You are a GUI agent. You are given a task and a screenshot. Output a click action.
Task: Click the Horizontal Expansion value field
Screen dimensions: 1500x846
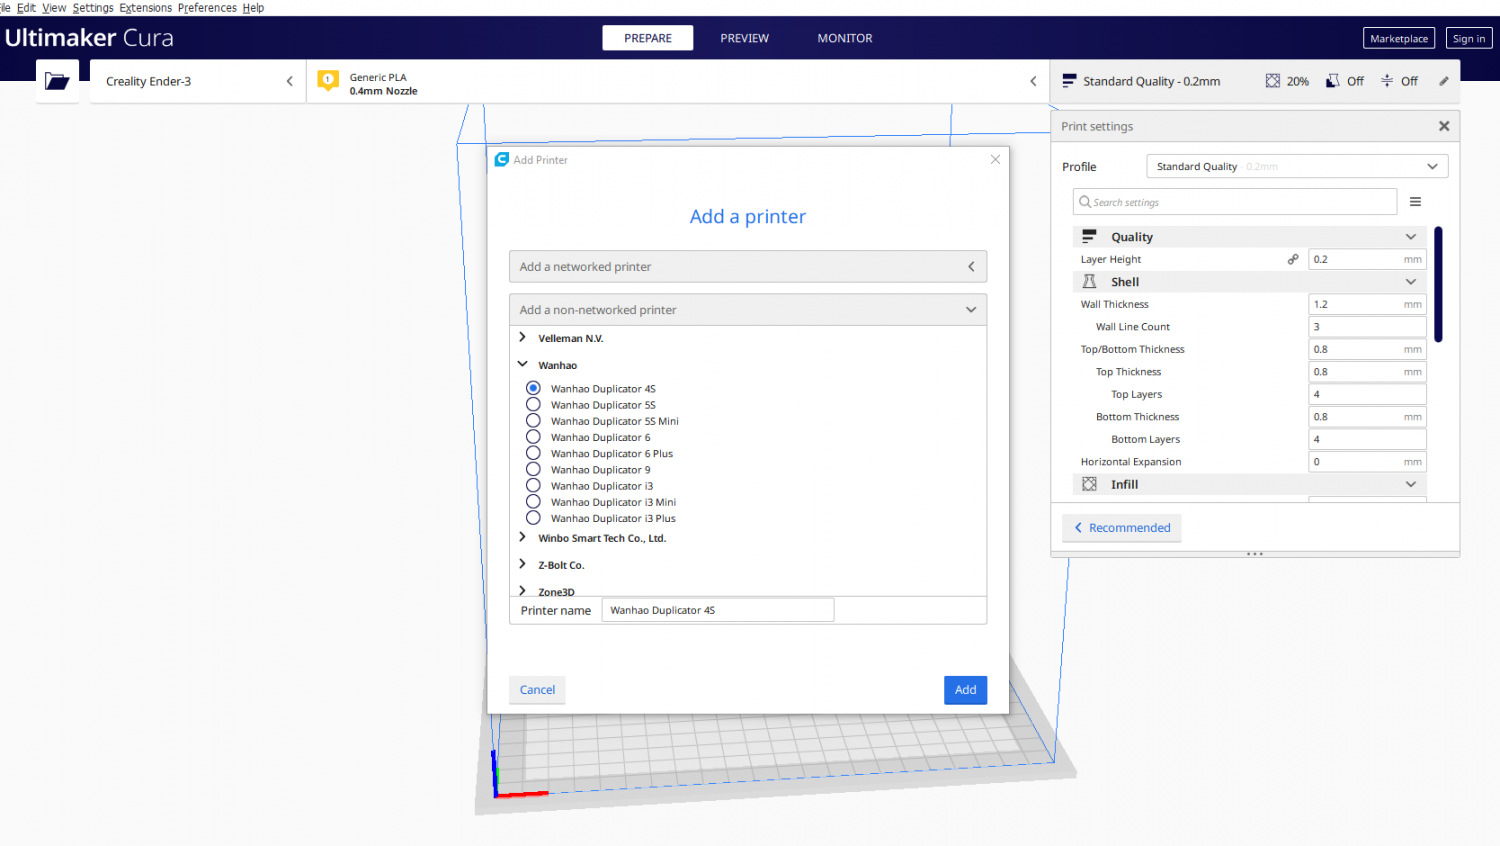pos(1367,462)
